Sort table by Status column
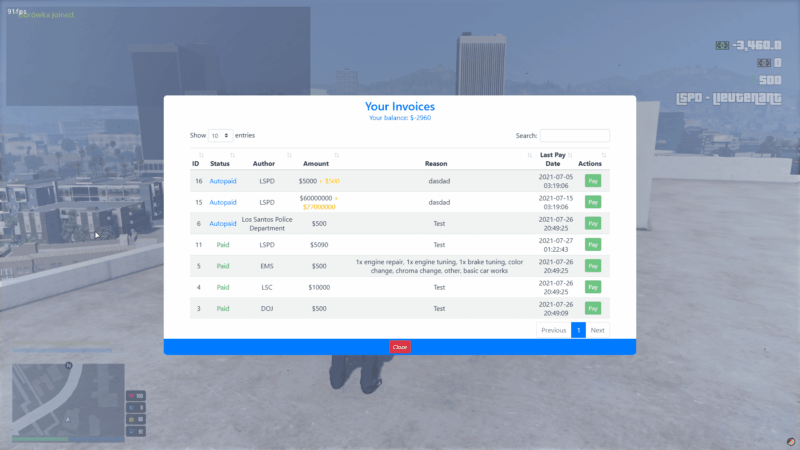 (x=220, y=159)
